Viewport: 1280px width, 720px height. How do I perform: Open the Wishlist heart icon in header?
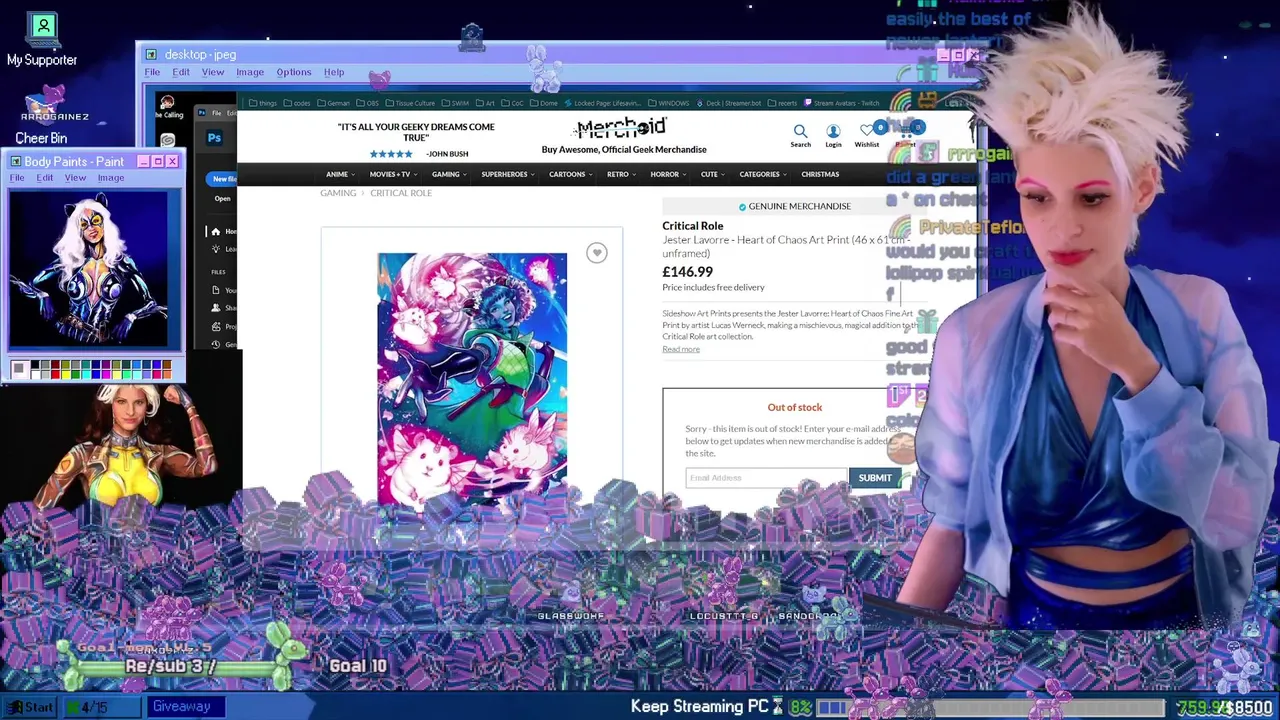tap(867, 131)
